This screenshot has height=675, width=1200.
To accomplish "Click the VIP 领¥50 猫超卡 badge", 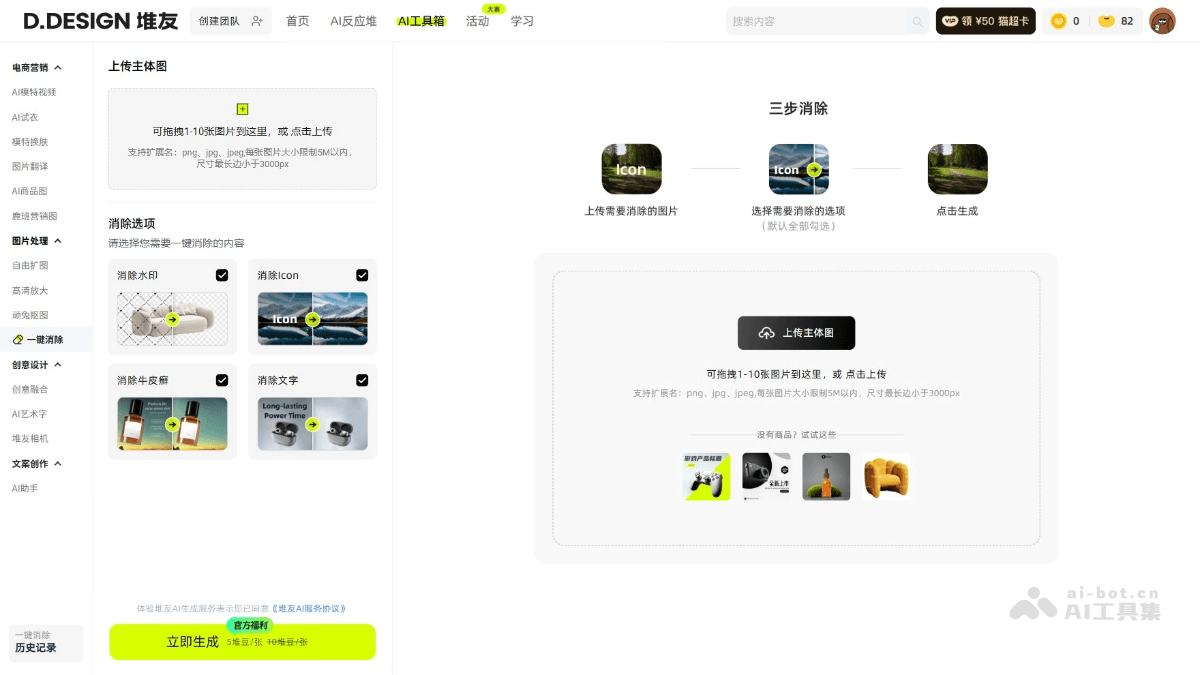I will coord(985,20).
